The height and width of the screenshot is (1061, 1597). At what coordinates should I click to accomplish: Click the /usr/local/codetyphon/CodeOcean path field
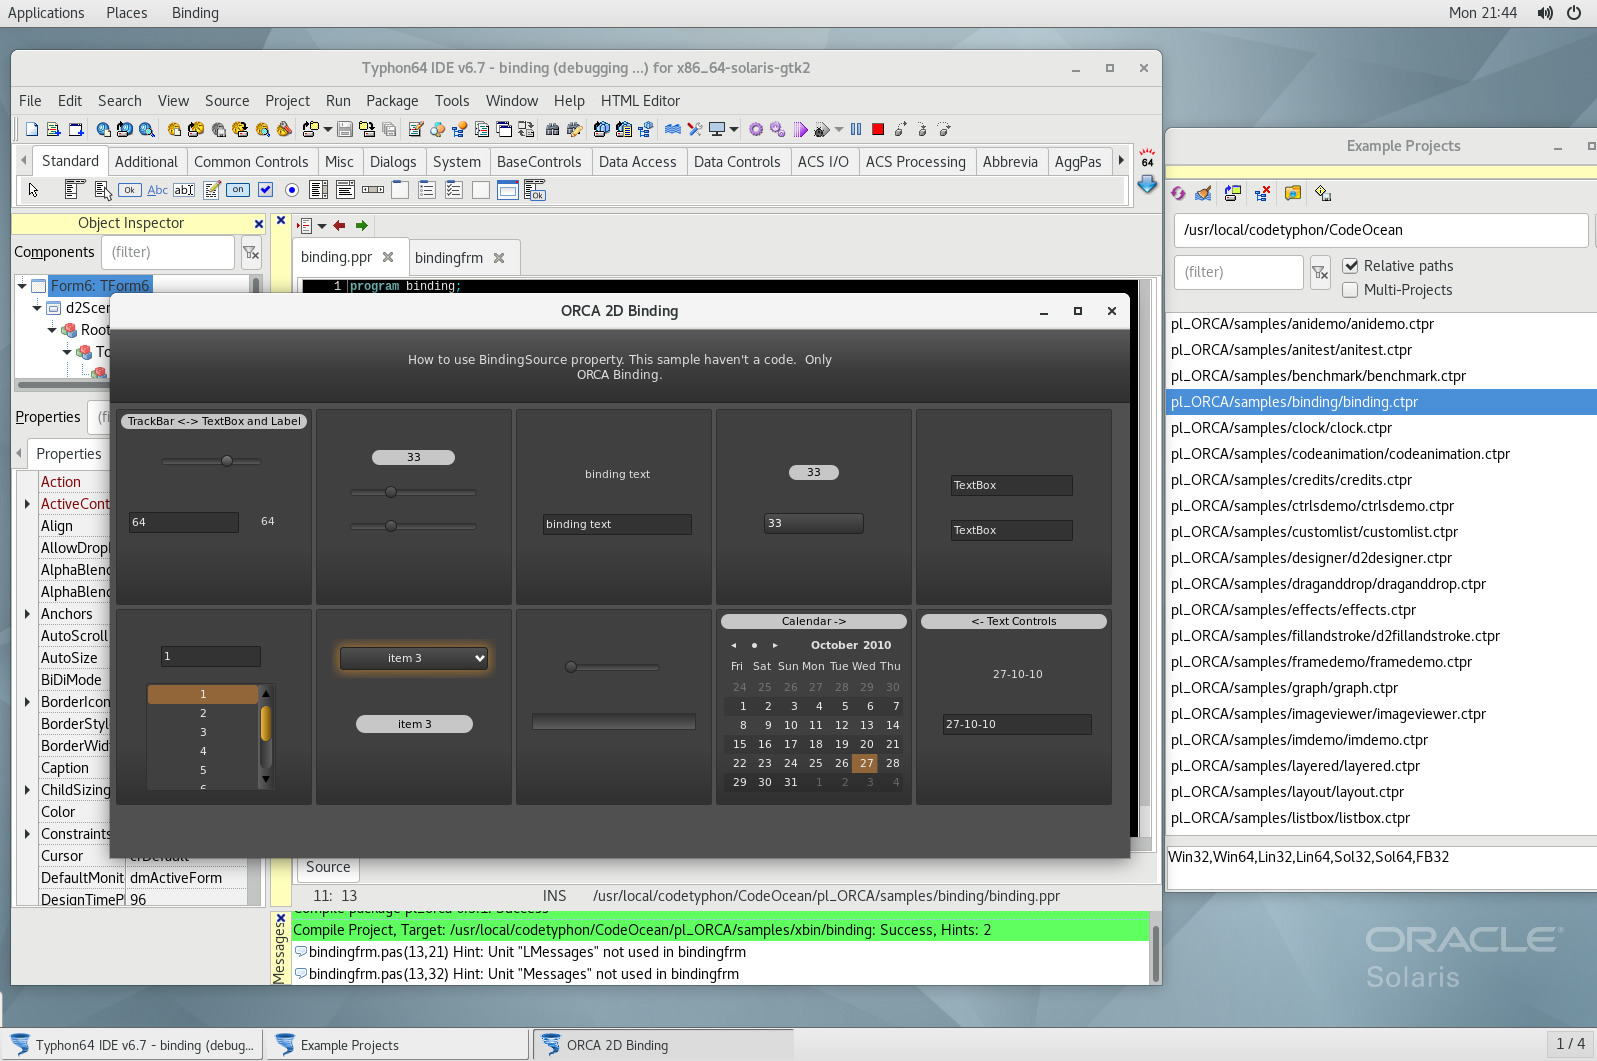[1380, 230]
